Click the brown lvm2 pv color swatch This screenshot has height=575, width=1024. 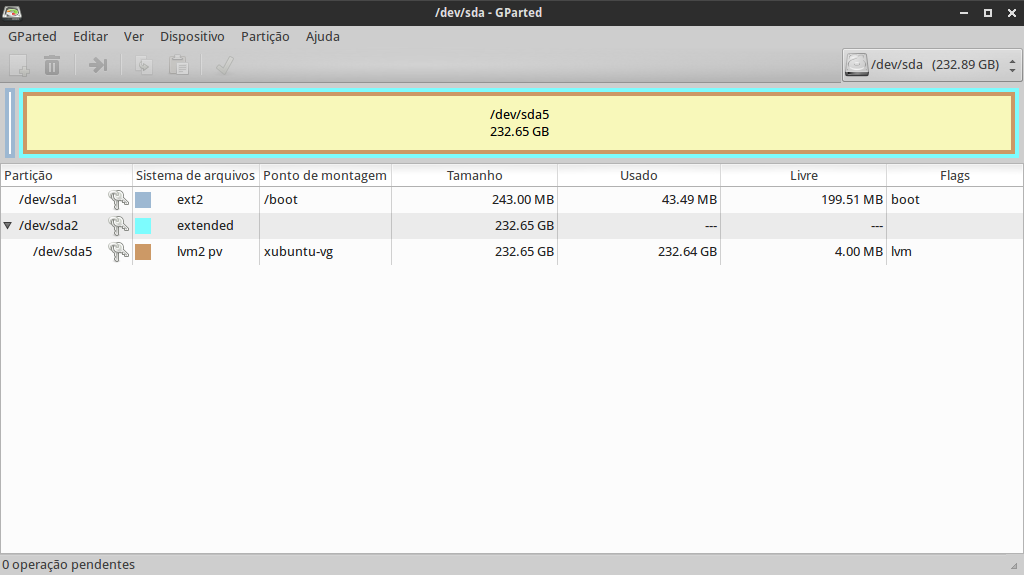(143, 252)
